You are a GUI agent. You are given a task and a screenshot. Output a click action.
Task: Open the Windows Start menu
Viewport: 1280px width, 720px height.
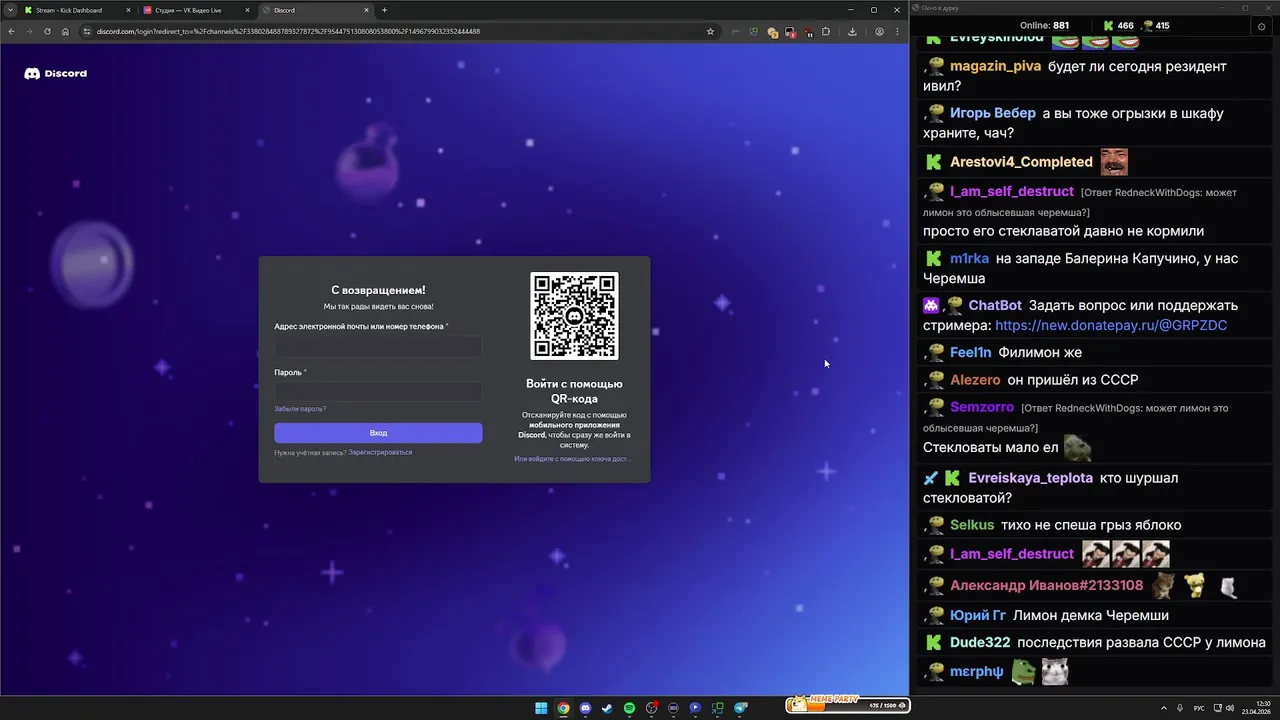(x=541, y=708)
